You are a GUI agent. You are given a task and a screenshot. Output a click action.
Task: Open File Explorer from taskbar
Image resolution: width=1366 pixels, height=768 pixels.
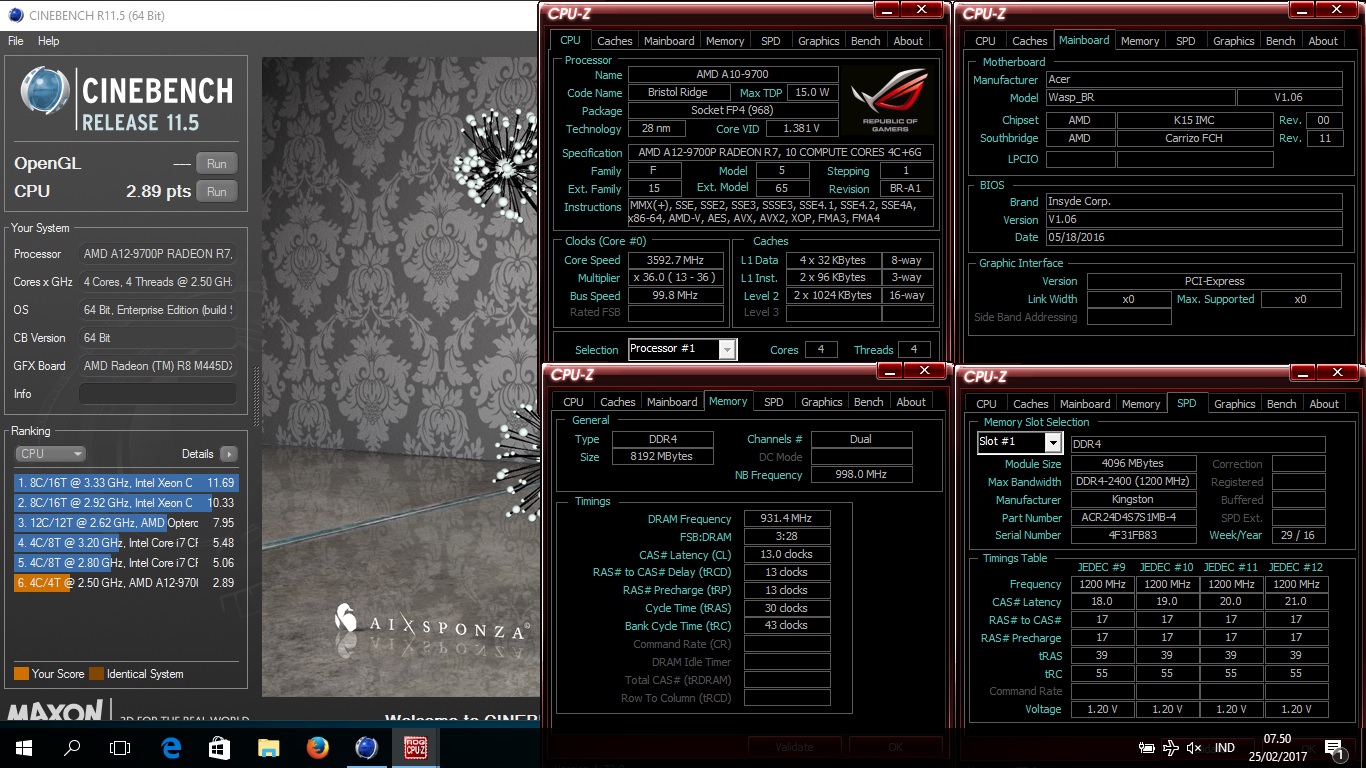[268, 747]
